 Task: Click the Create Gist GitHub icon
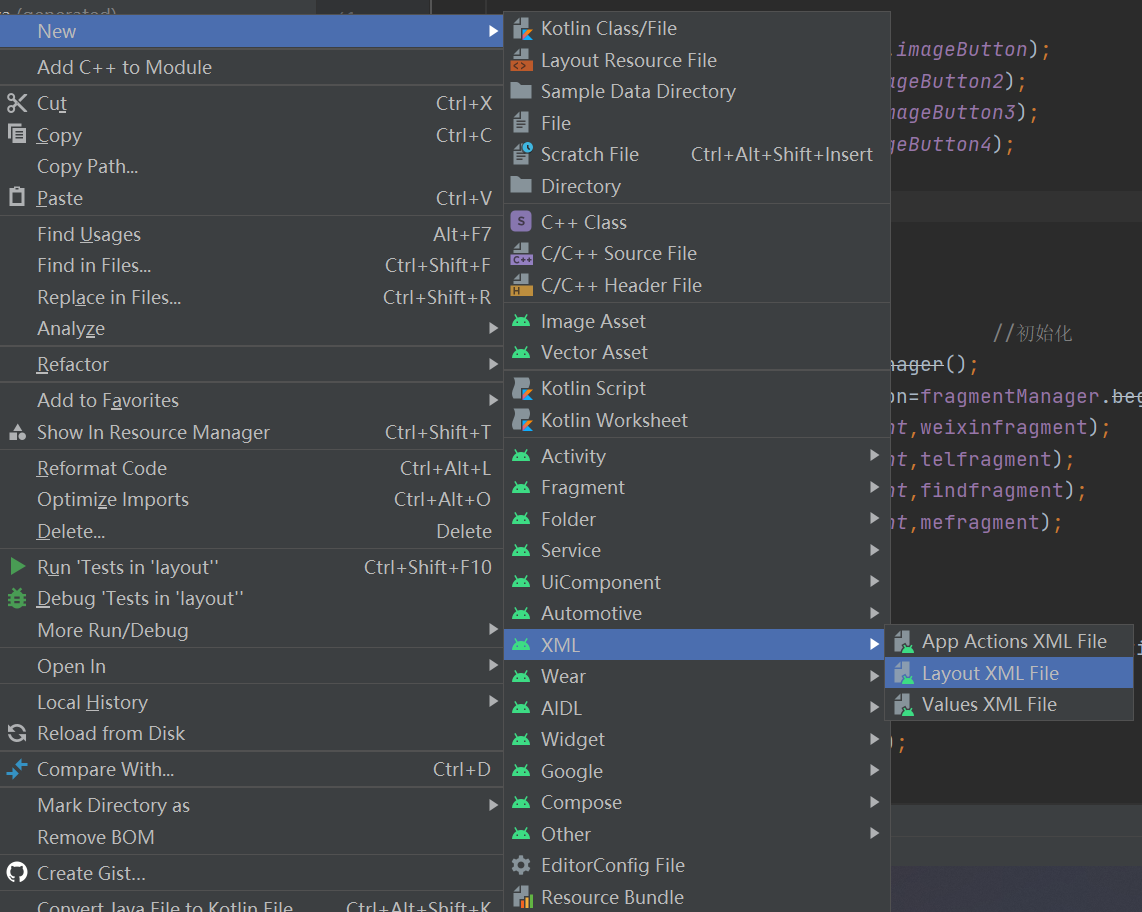click(x=17, y=873)
